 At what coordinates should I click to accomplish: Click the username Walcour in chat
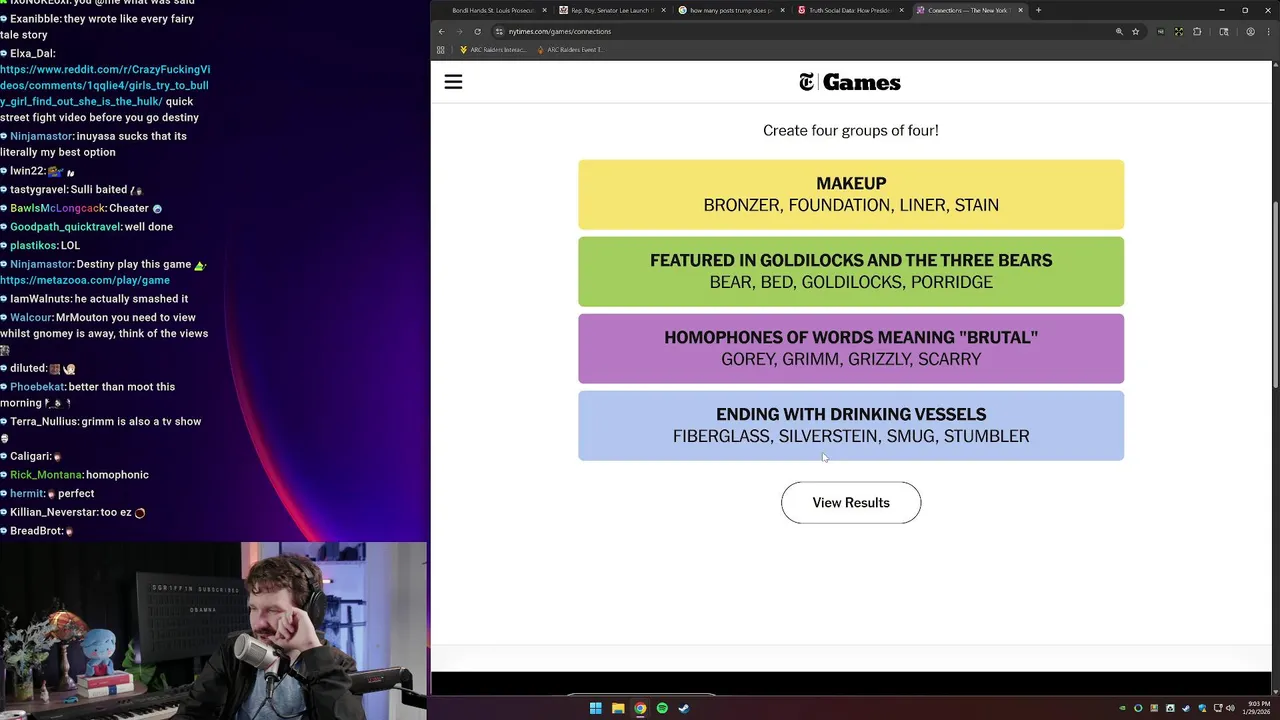(x=31, y=318)
